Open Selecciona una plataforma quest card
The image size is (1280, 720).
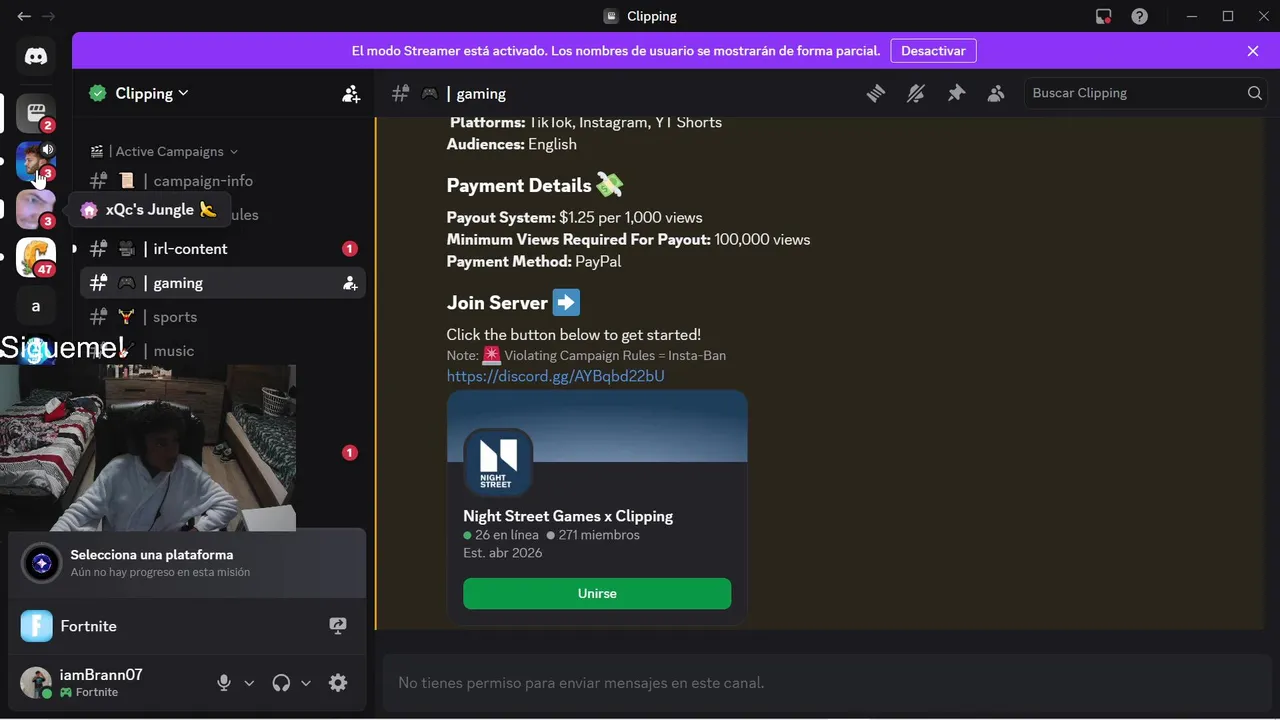[187, 563]
